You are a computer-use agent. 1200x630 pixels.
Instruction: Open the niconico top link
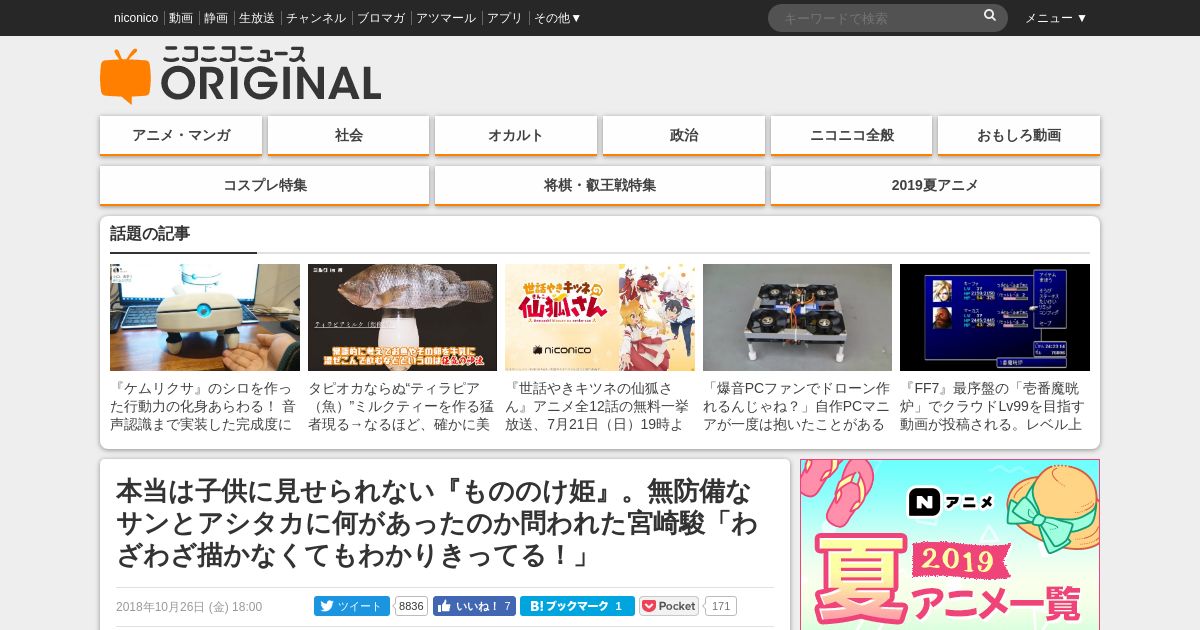[136, 18]
